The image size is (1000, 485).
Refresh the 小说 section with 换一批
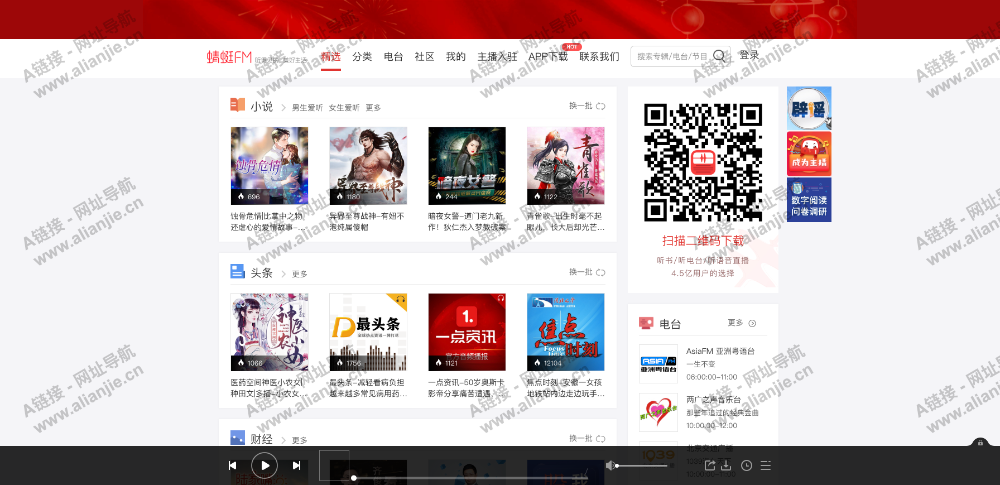587,106
